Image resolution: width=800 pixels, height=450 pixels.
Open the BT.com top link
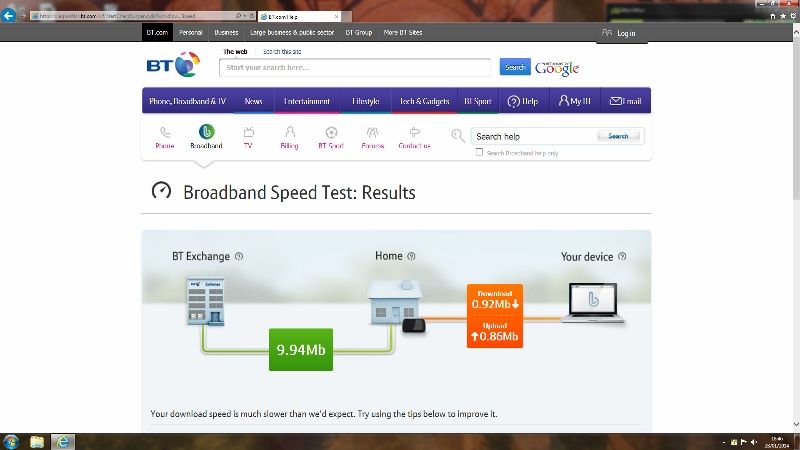(x=157, y=32)
